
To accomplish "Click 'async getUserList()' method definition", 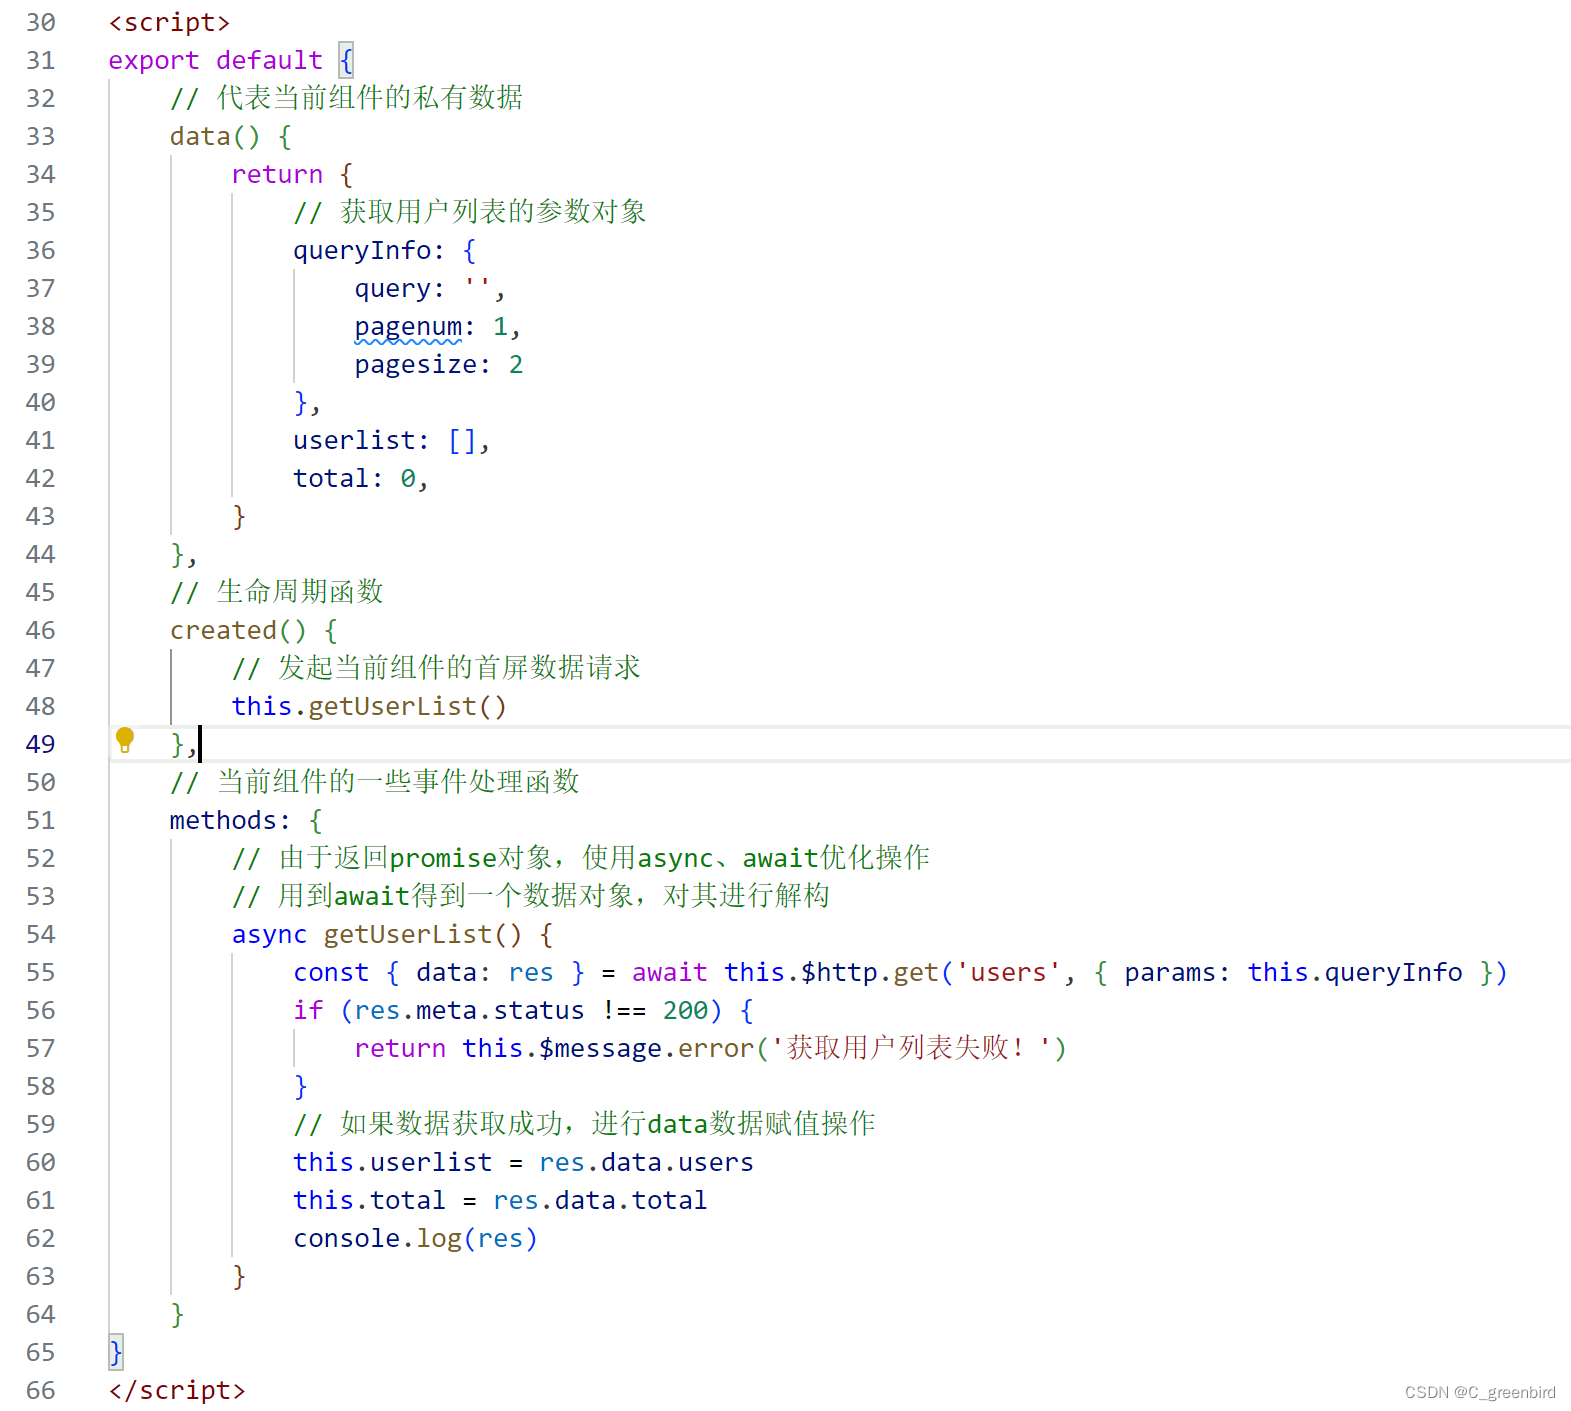I will [x=377, y=934].
